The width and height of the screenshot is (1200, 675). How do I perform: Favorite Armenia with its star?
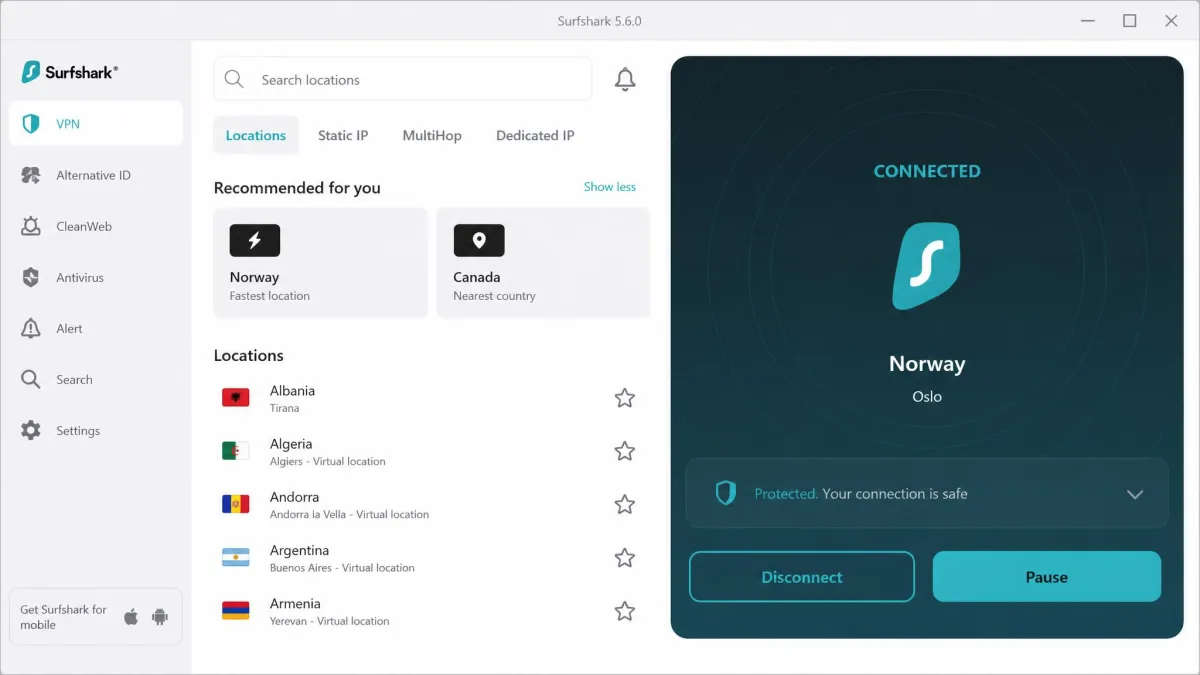(x=625, y=610)
